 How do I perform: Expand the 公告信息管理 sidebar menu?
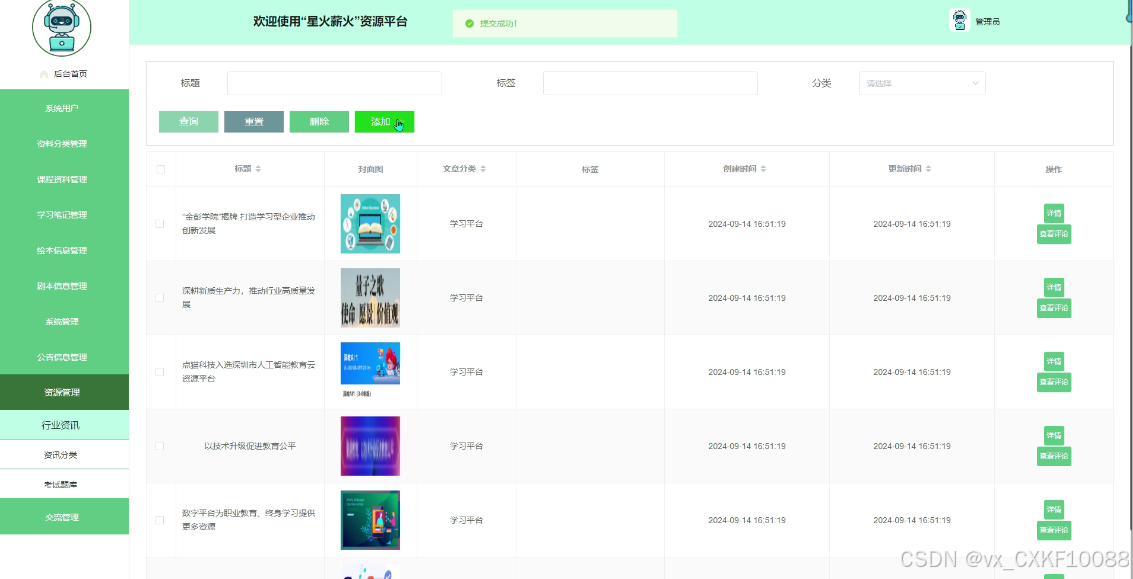64,357
